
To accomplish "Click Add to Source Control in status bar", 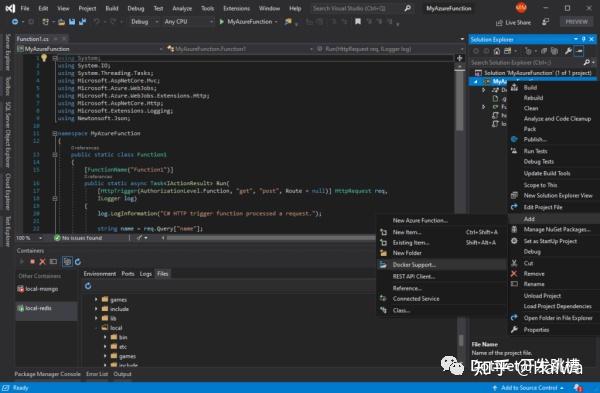I will point(528,388).
